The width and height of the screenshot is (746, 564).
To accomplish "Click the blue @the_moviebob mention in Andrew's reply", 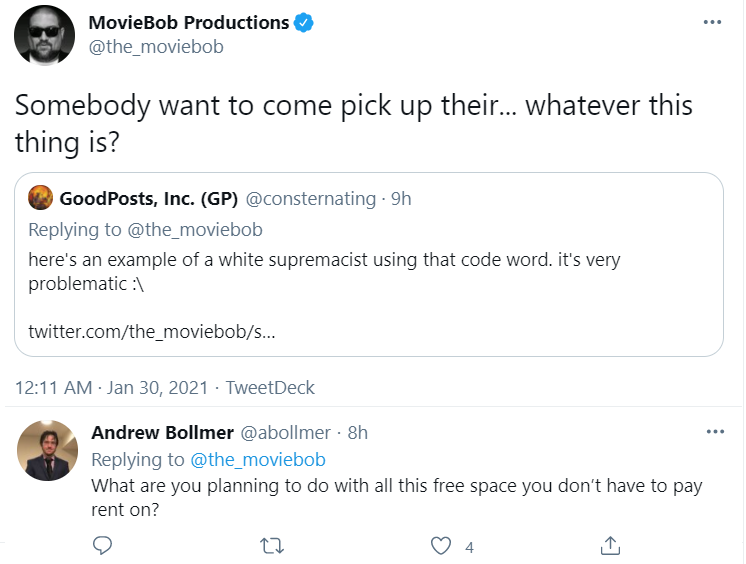I will tap(258, 460).
